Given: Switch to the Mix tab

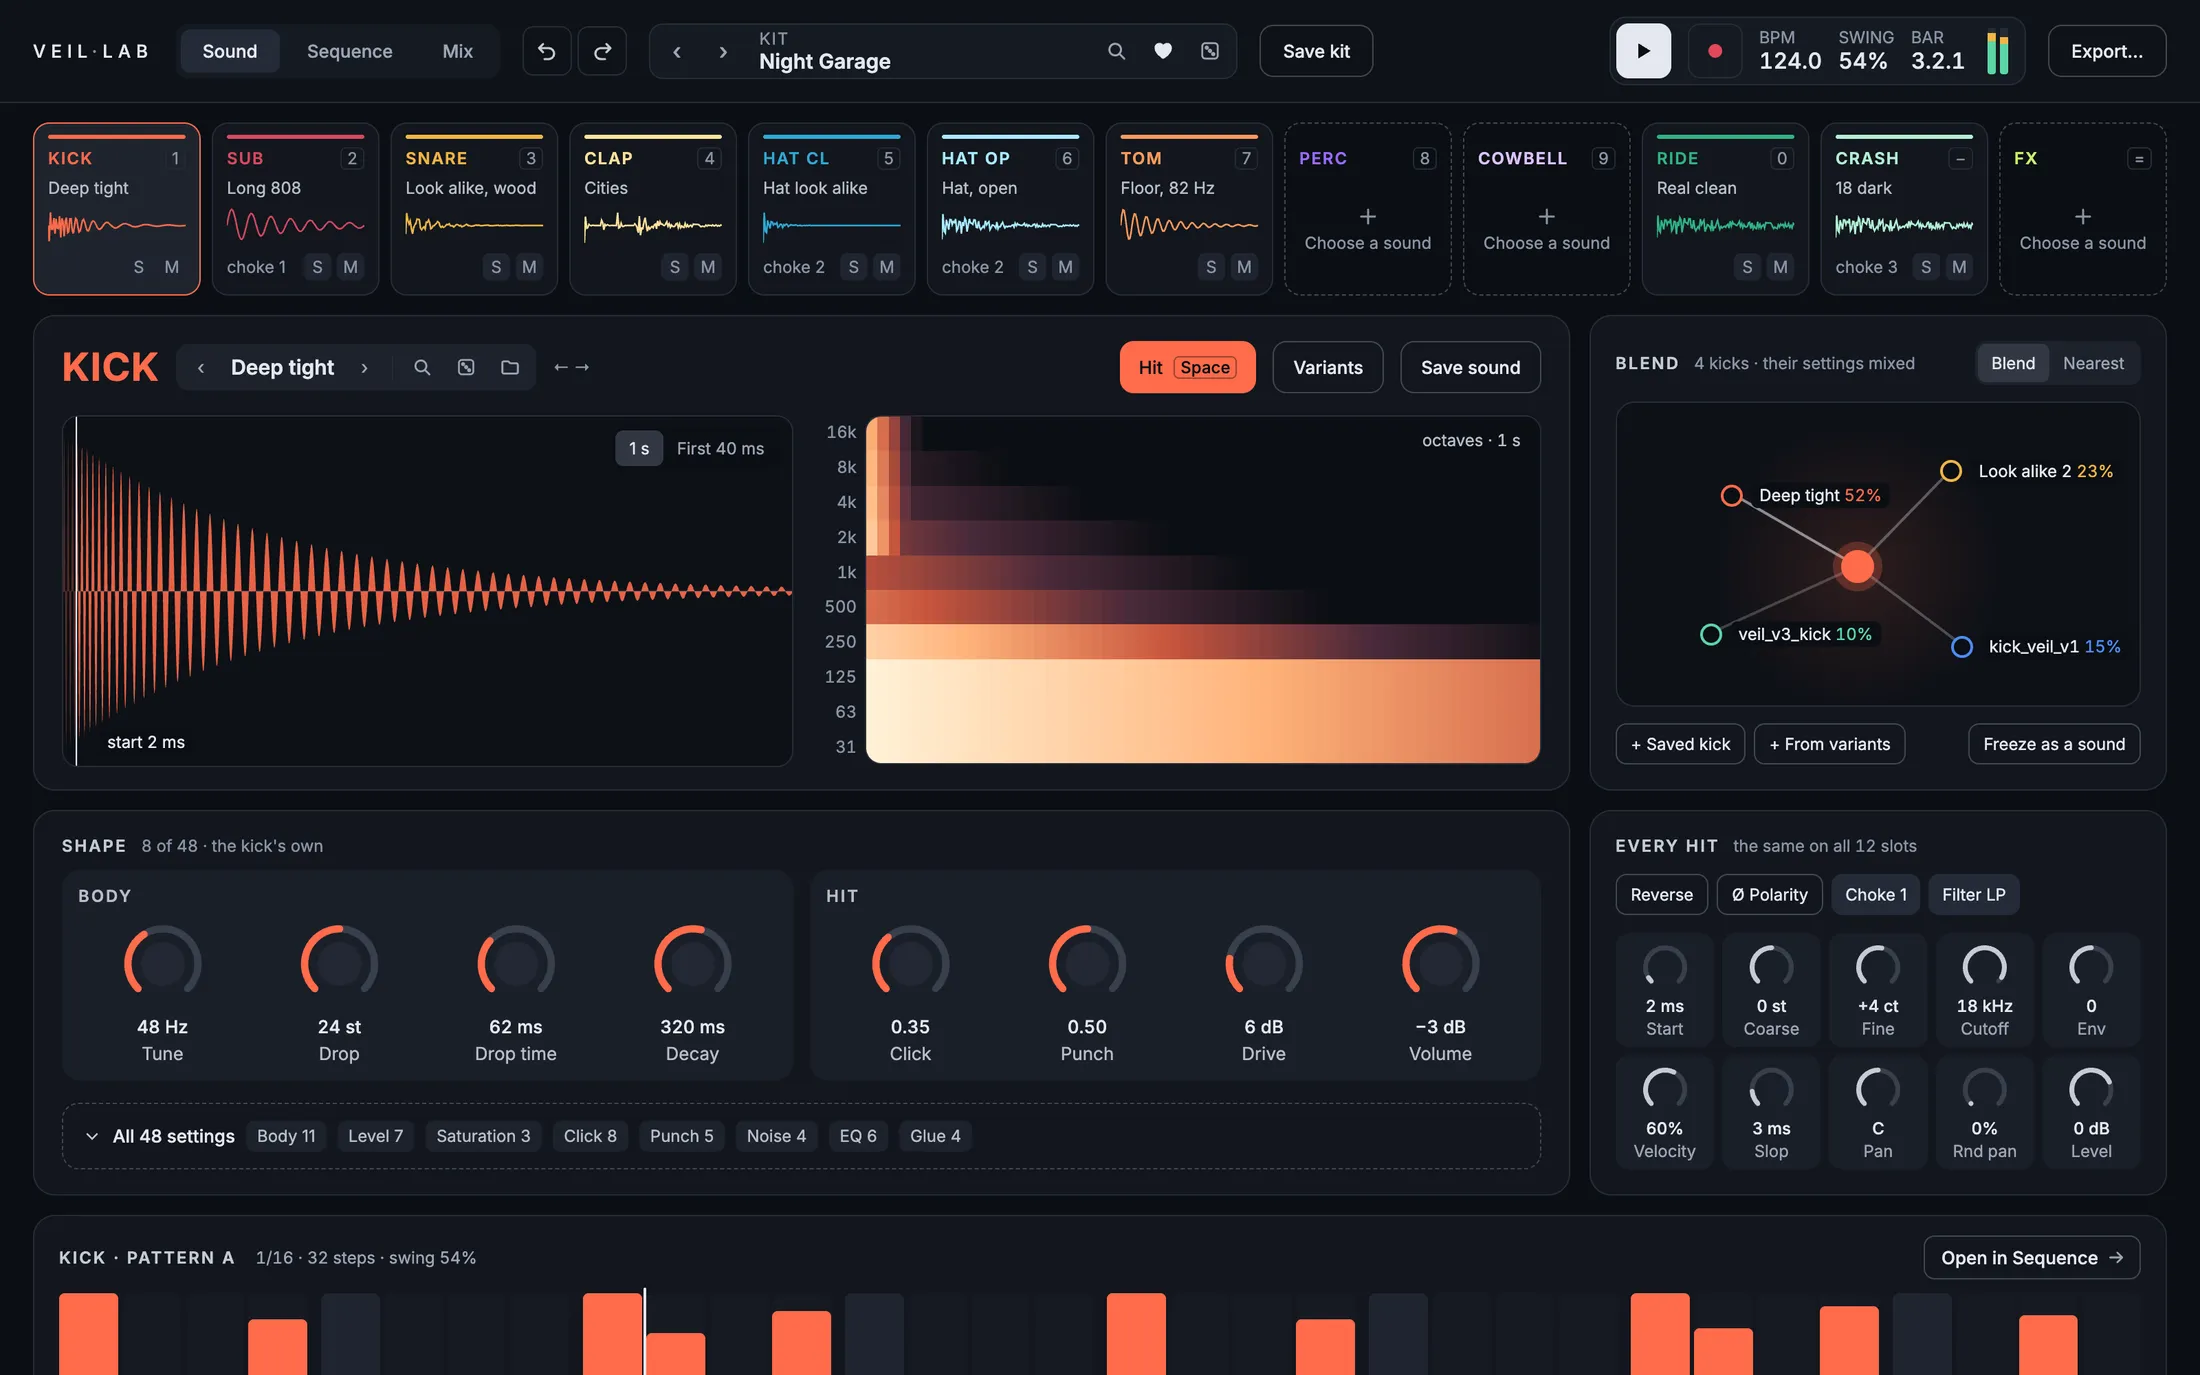Looking at the screenshot, I should tap(457, 51).
